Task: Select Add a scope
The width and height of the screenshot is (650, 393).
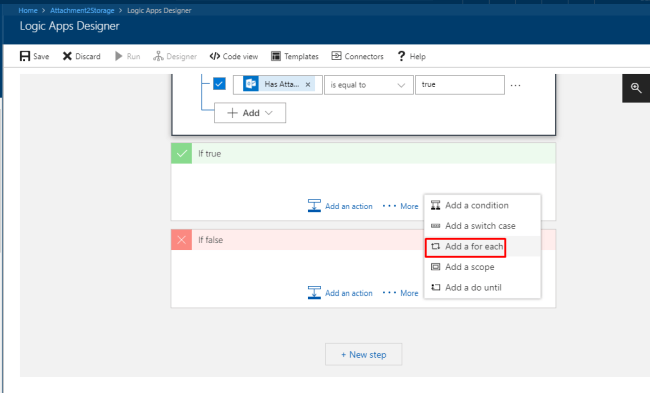Action: coord(483,267)
